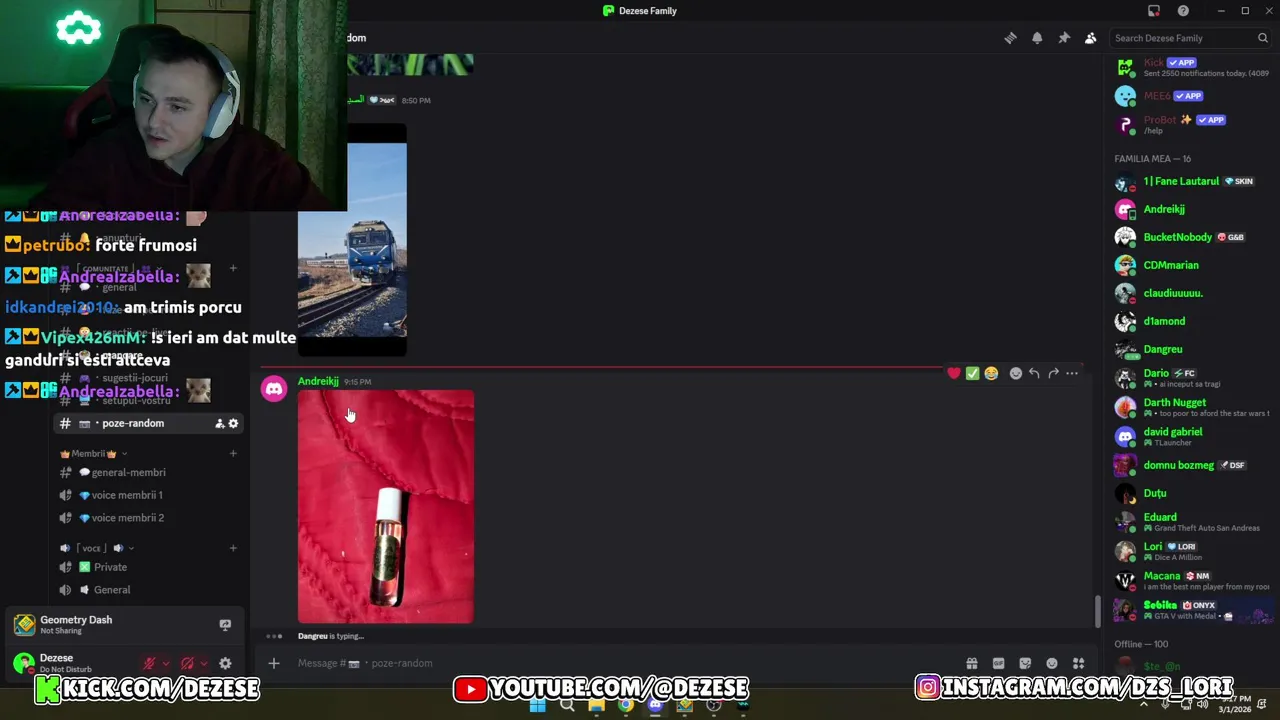Viewport: 1280px width, 720px height.
Task: Click the Geometry Dash screen share icon
Action: tap(225, 625)
